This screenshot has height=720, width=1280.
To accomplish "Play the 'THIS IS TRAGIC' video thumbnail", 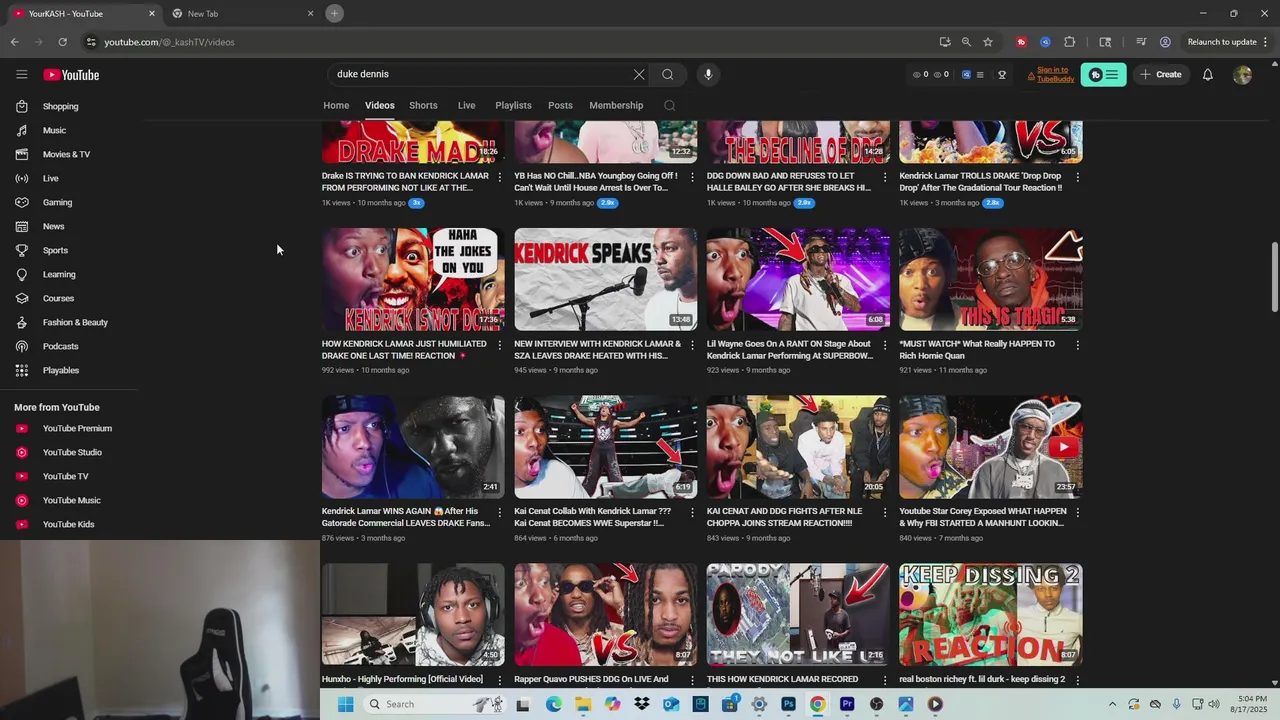I will pyautogui.click(x=990, y=279).
